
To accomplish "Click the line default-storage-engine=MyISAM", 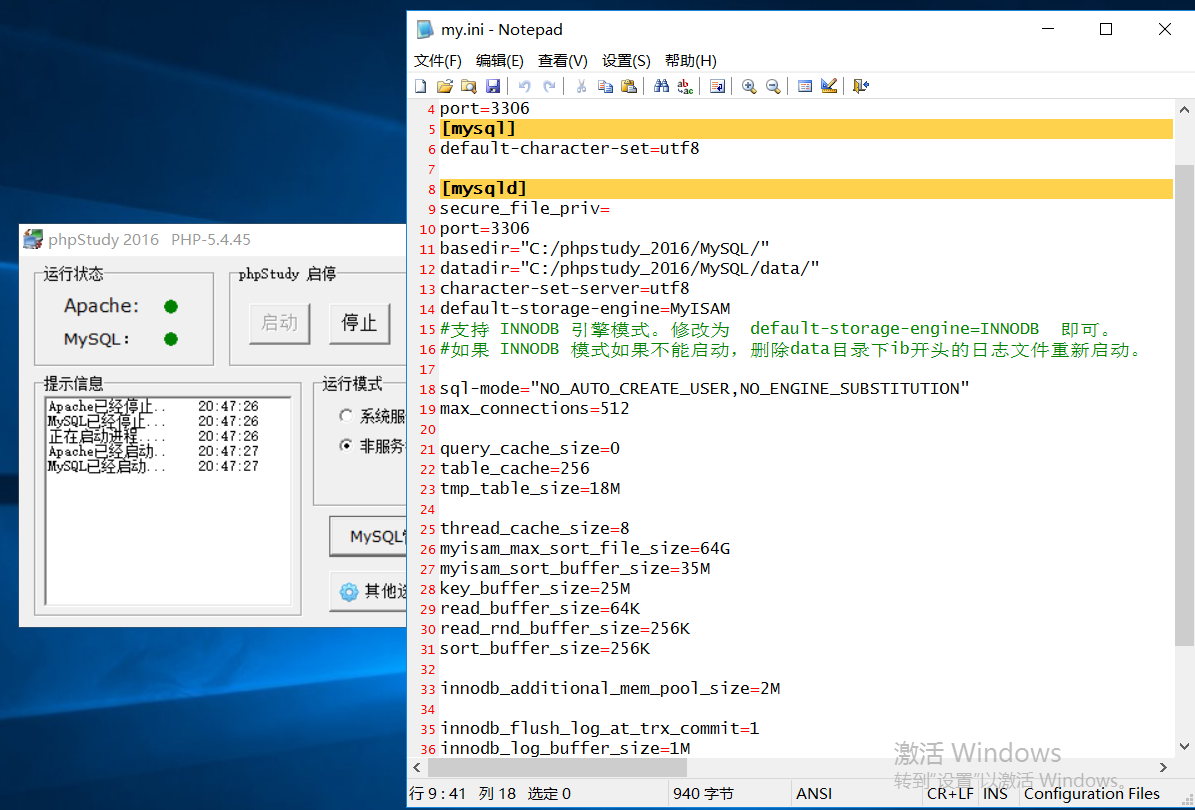I will (585, 309).
